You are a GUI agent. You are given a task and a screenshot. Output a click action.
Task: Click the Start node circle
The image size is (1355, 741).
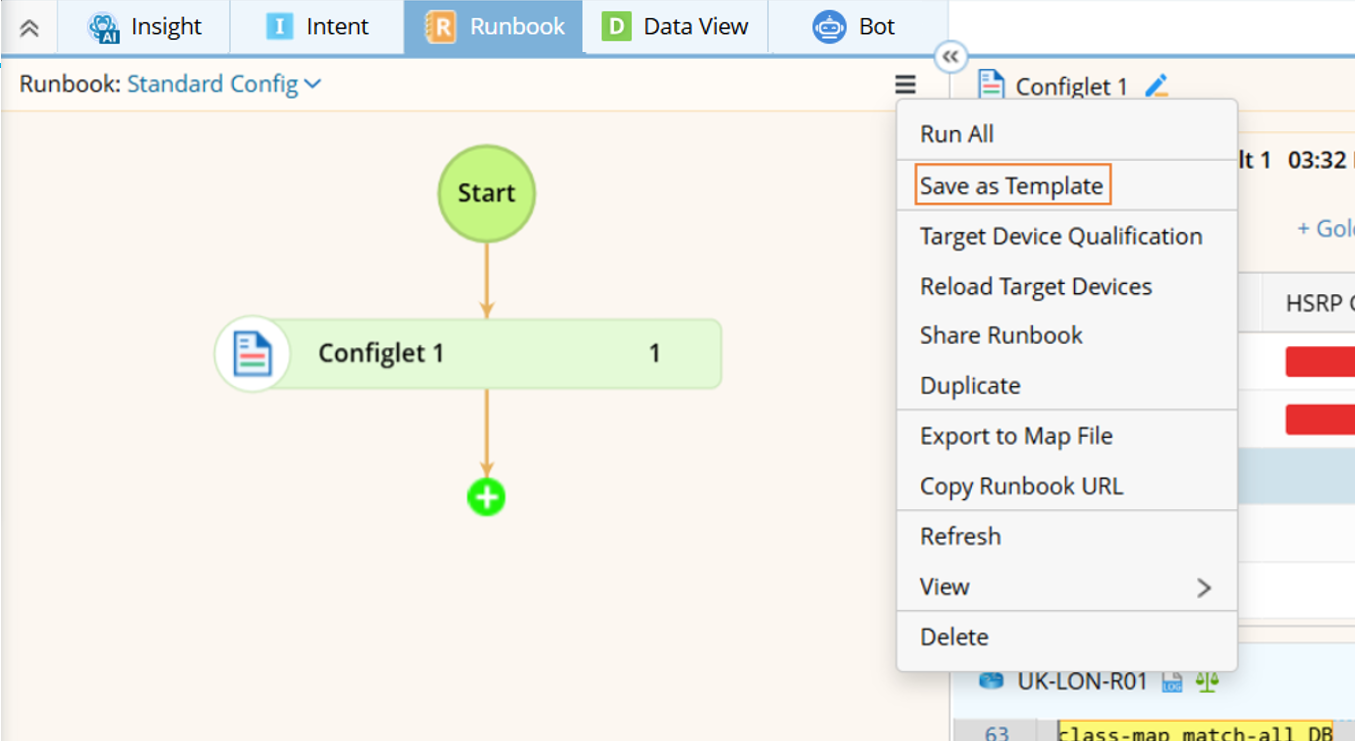click(x=486, y=193)
